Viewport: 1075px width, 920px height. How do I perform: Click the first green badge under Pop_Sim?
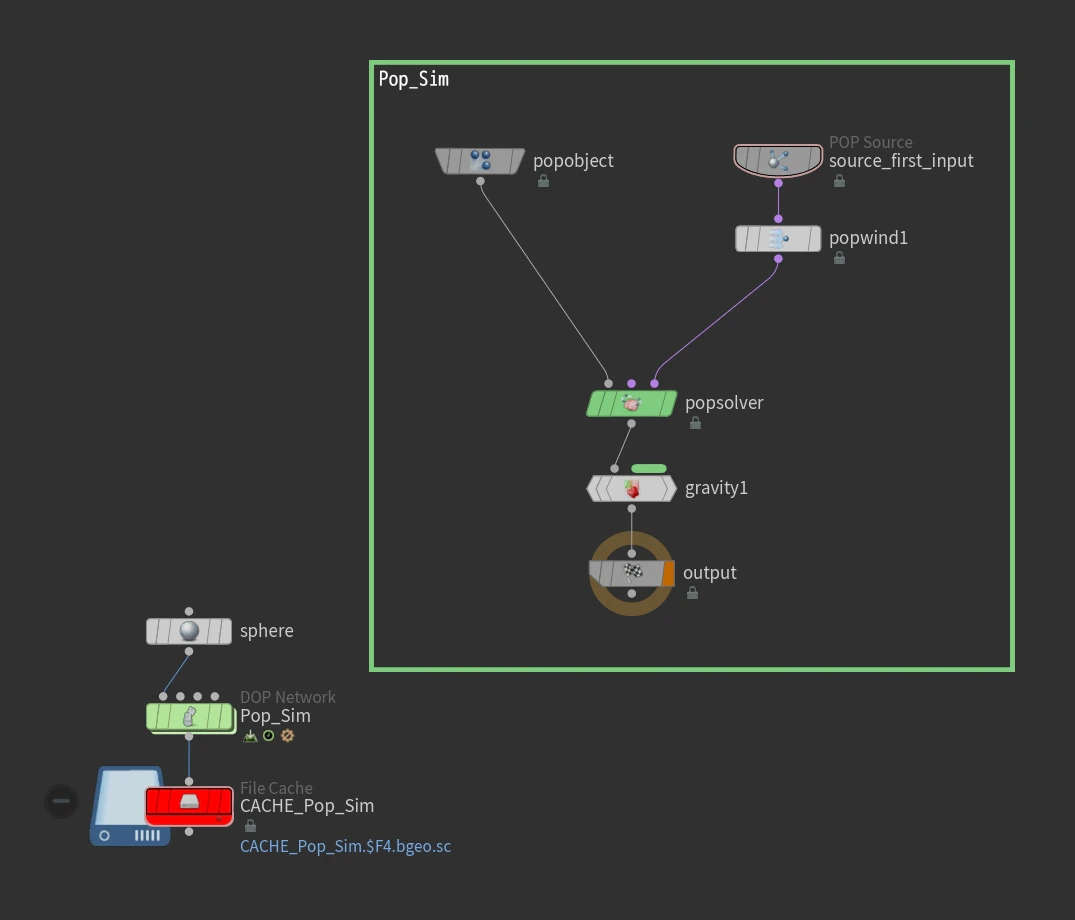250,736
